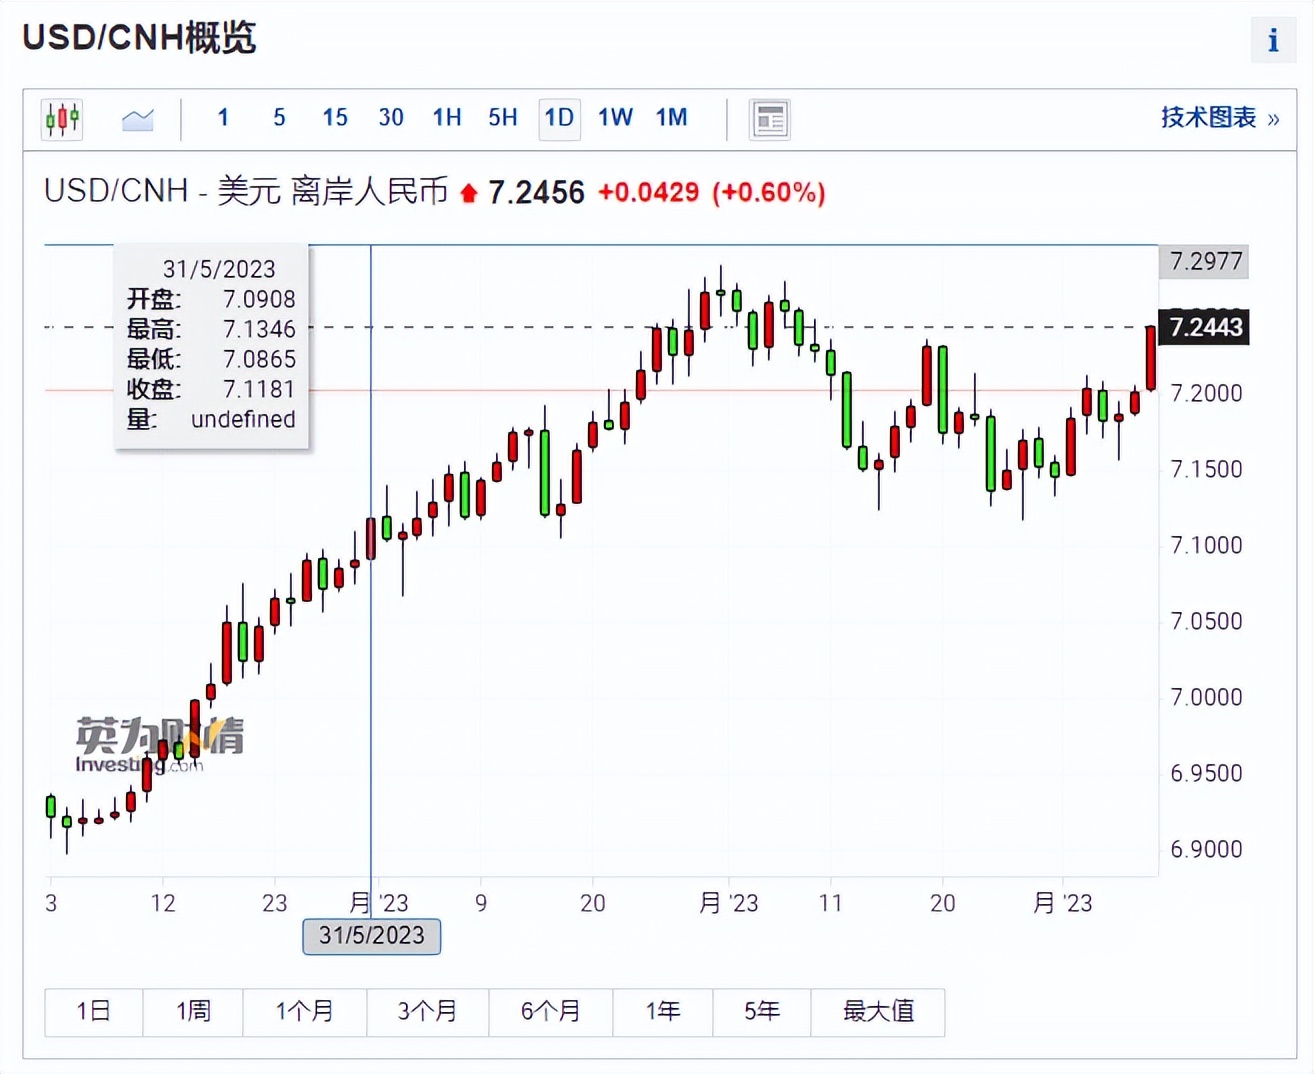Choose the 1M monthly interval

point(671,118)
